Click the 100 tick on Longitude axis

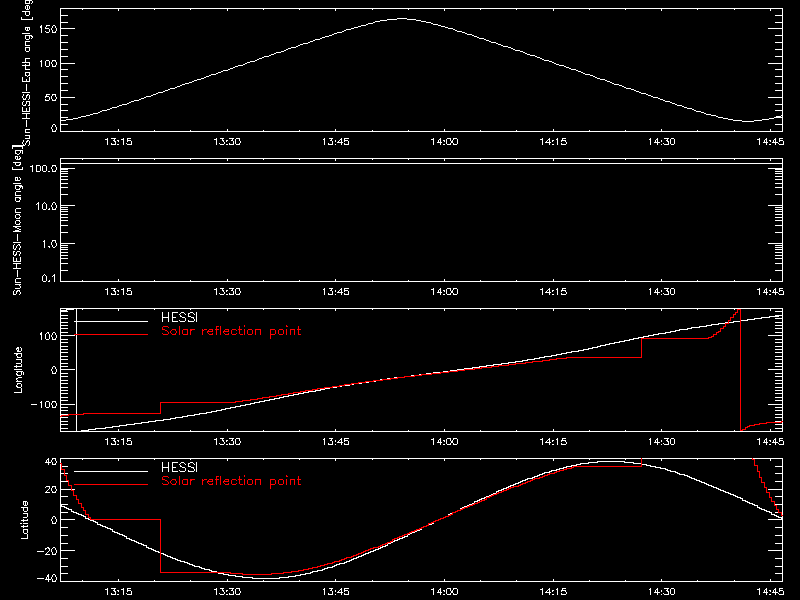(48, 336)
